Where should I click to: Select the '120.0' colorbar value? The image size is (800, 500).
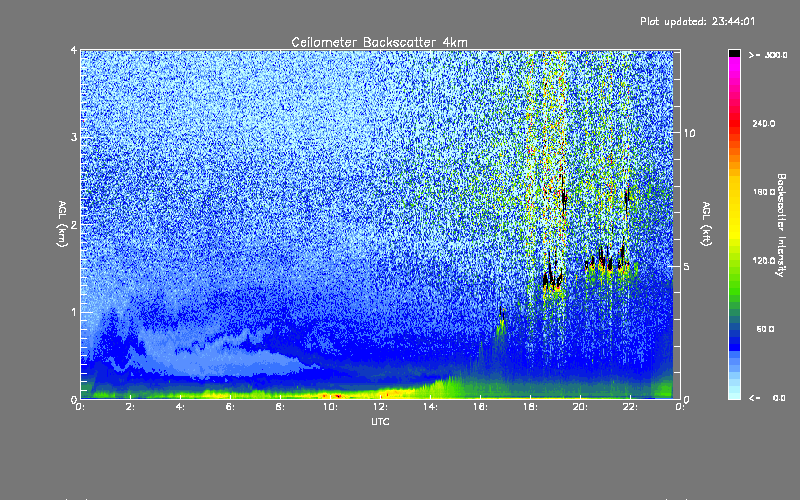pos(764,260)
